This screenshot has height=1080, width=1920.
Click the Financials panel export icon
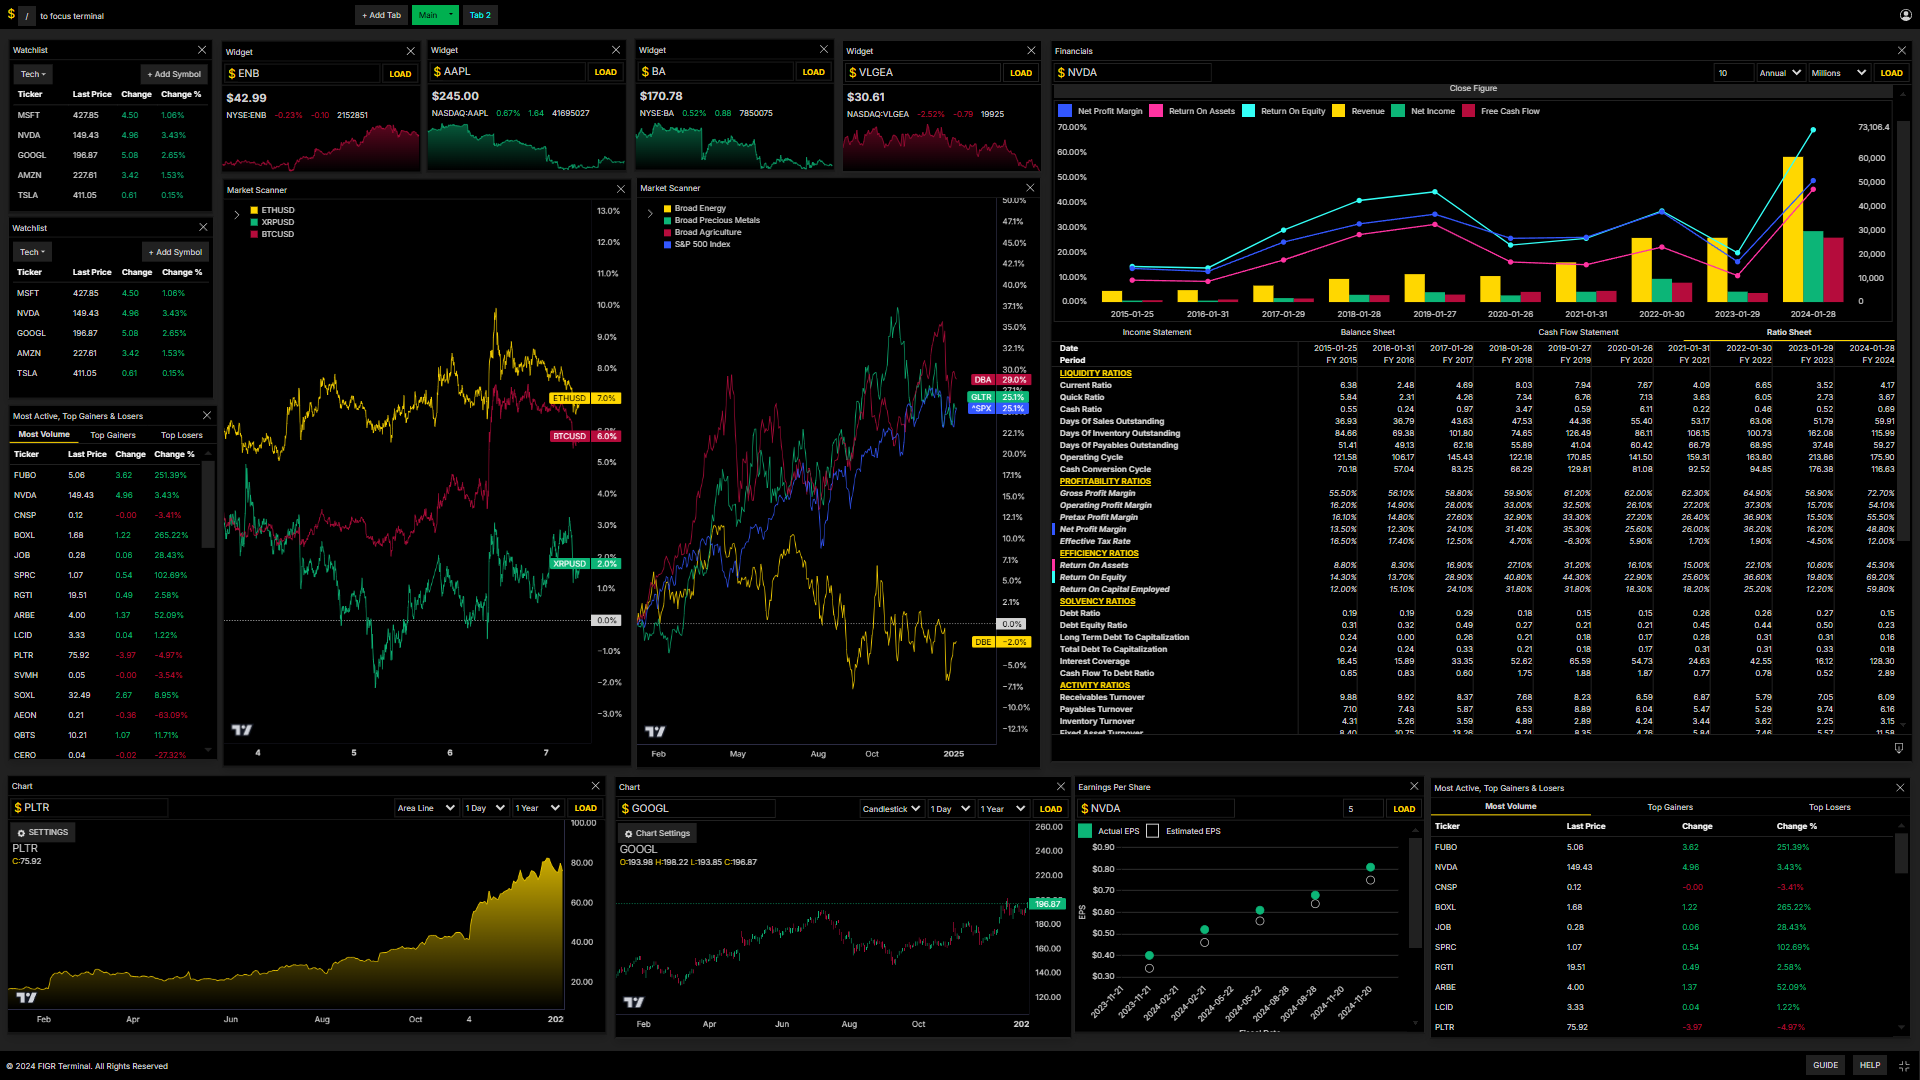(1898, 748)
